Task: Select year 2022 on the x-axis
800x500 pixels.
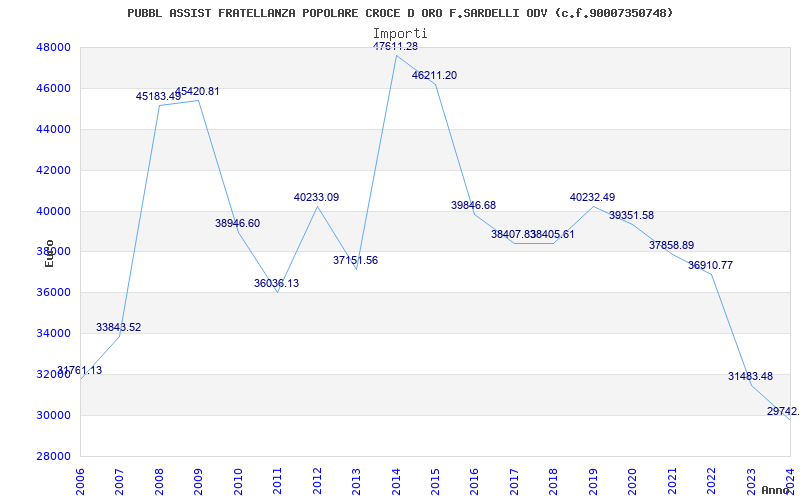Action: (x=711, y=482)
